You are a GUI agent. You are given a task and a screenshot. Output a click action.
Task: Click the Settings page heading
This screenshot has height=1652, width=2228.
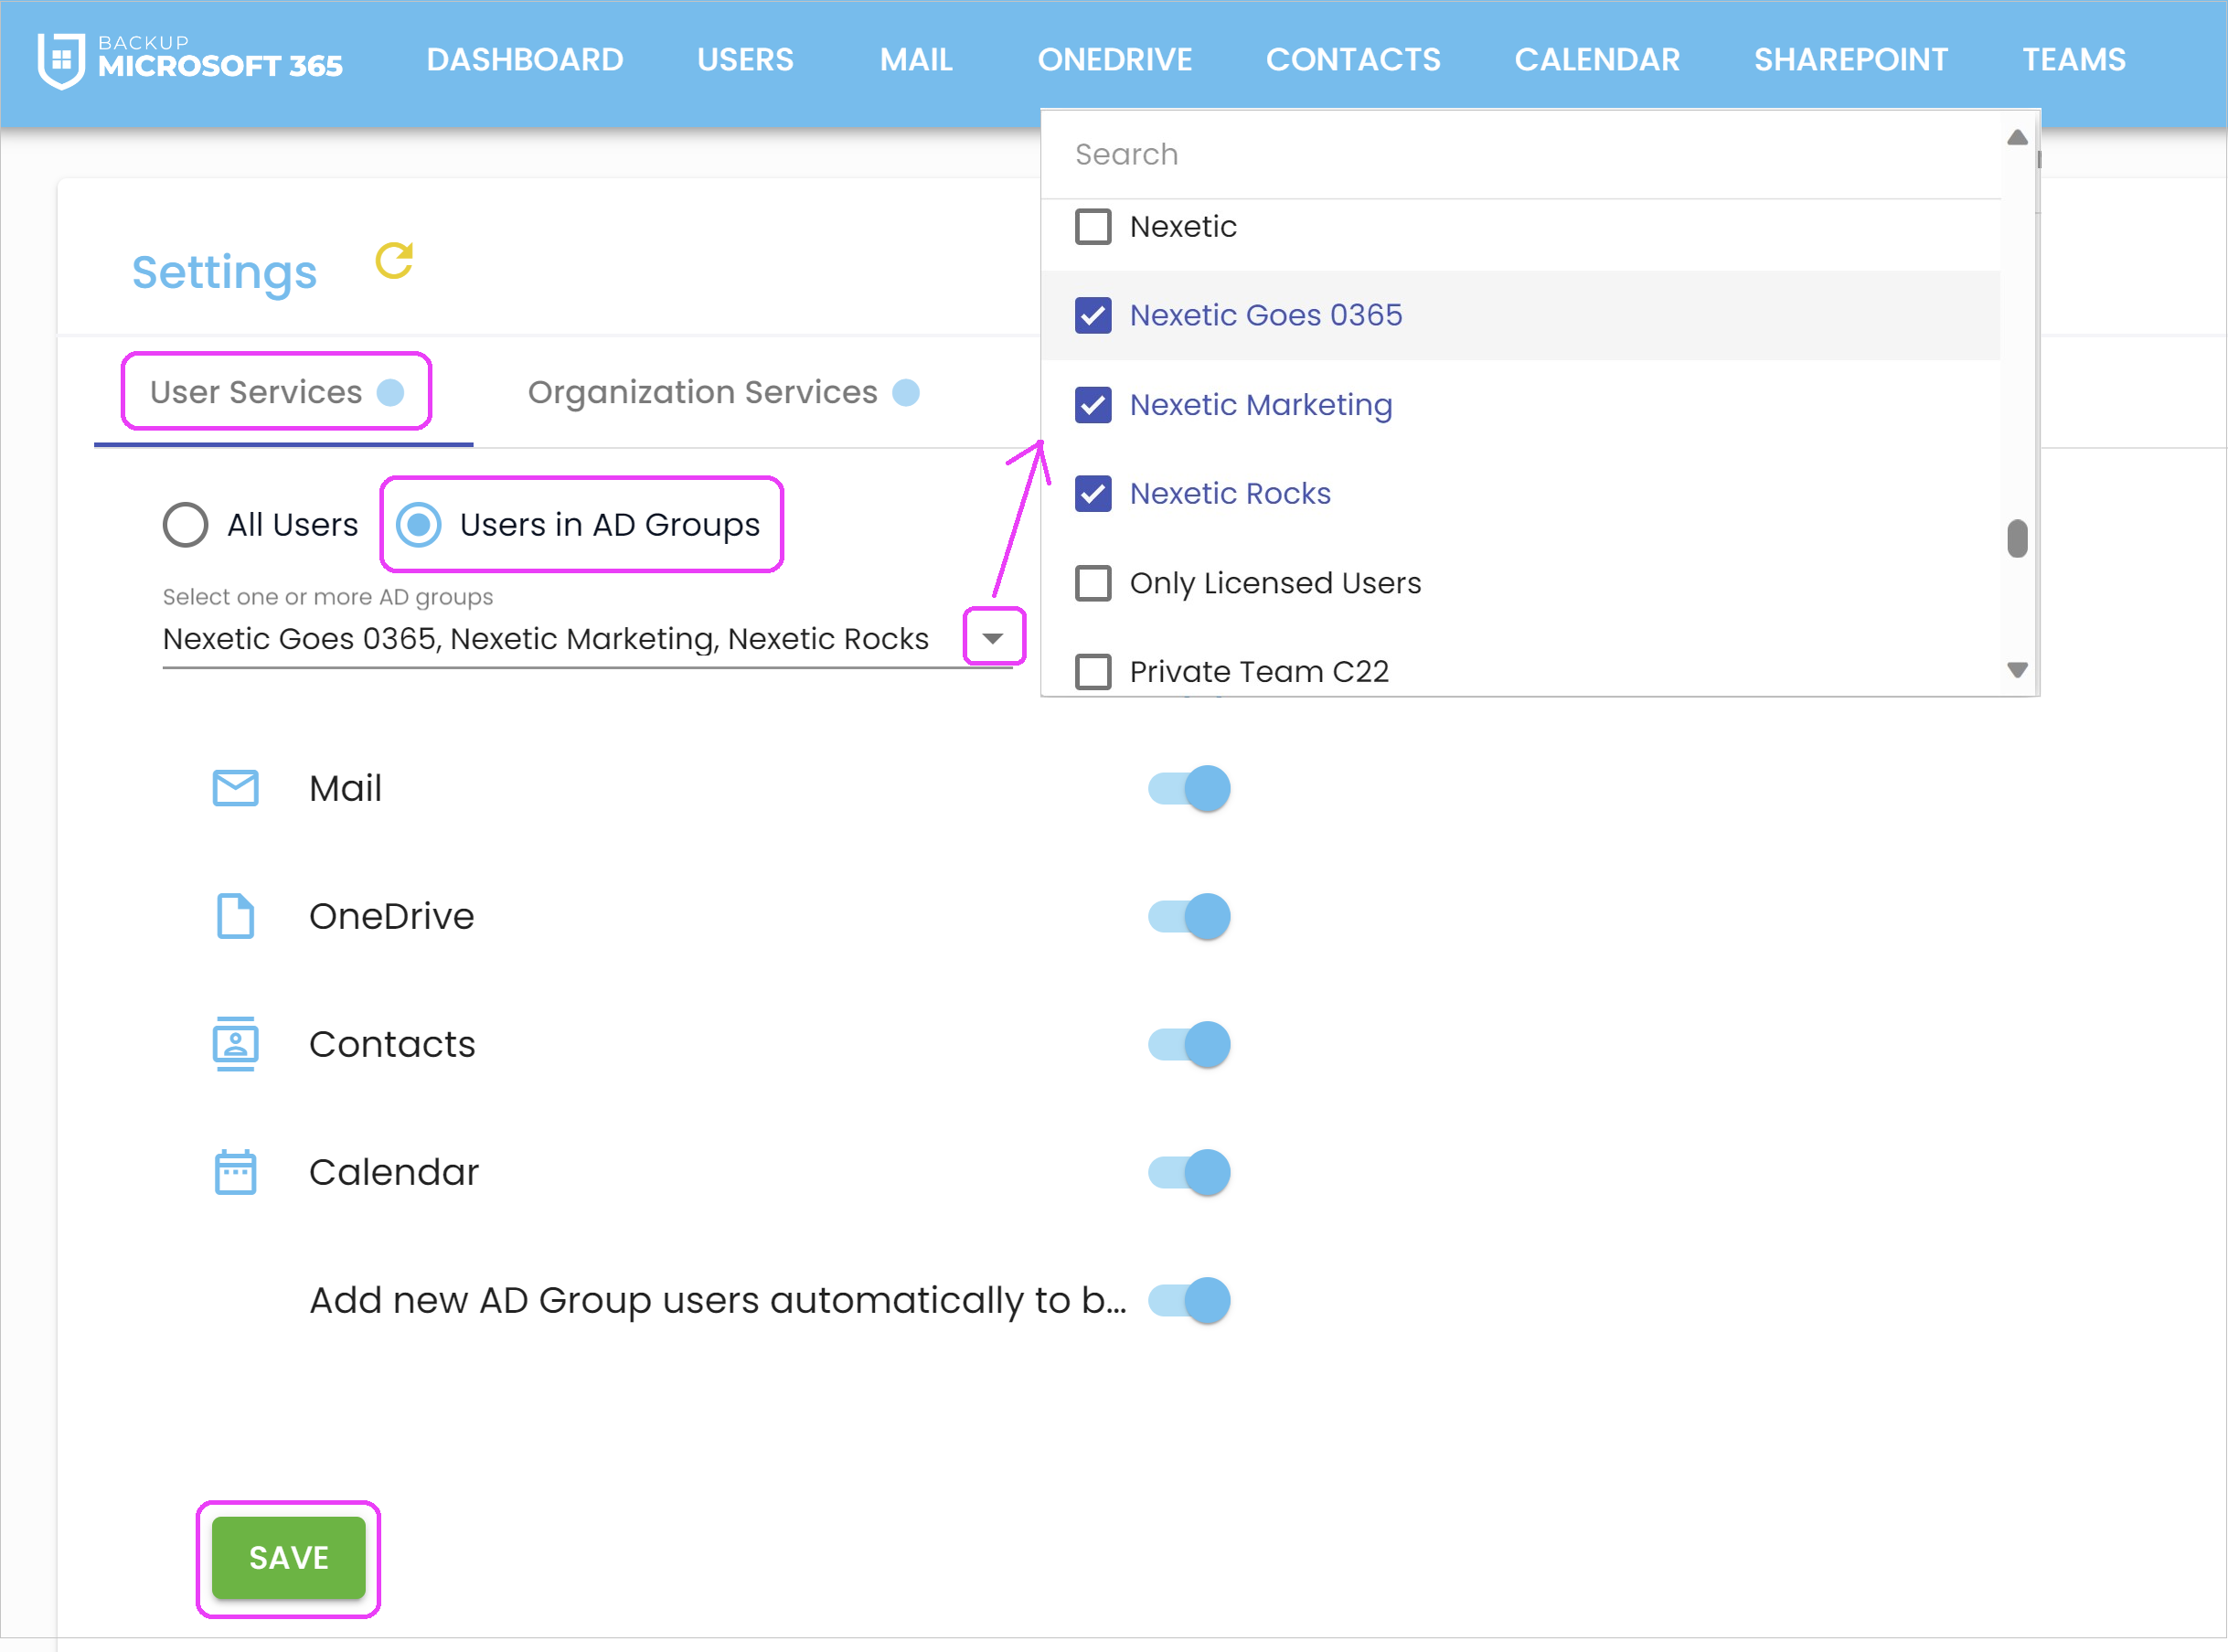224,272
